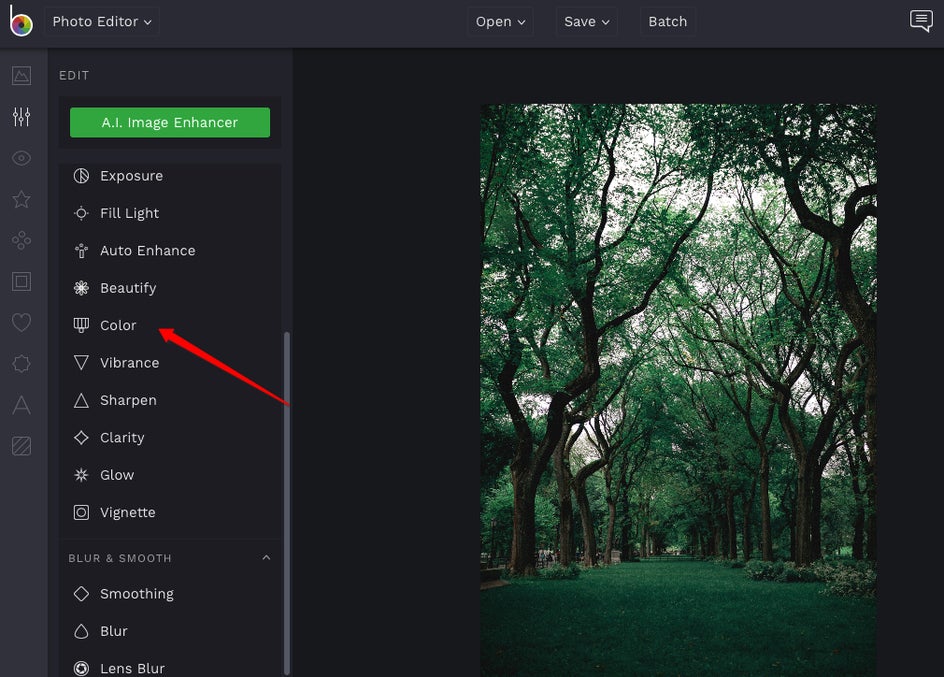Image resolution: width=944 pixels, height=677 pixels.
Task: Click the A.I. Image Enhancer button
Action: (170, 122)
